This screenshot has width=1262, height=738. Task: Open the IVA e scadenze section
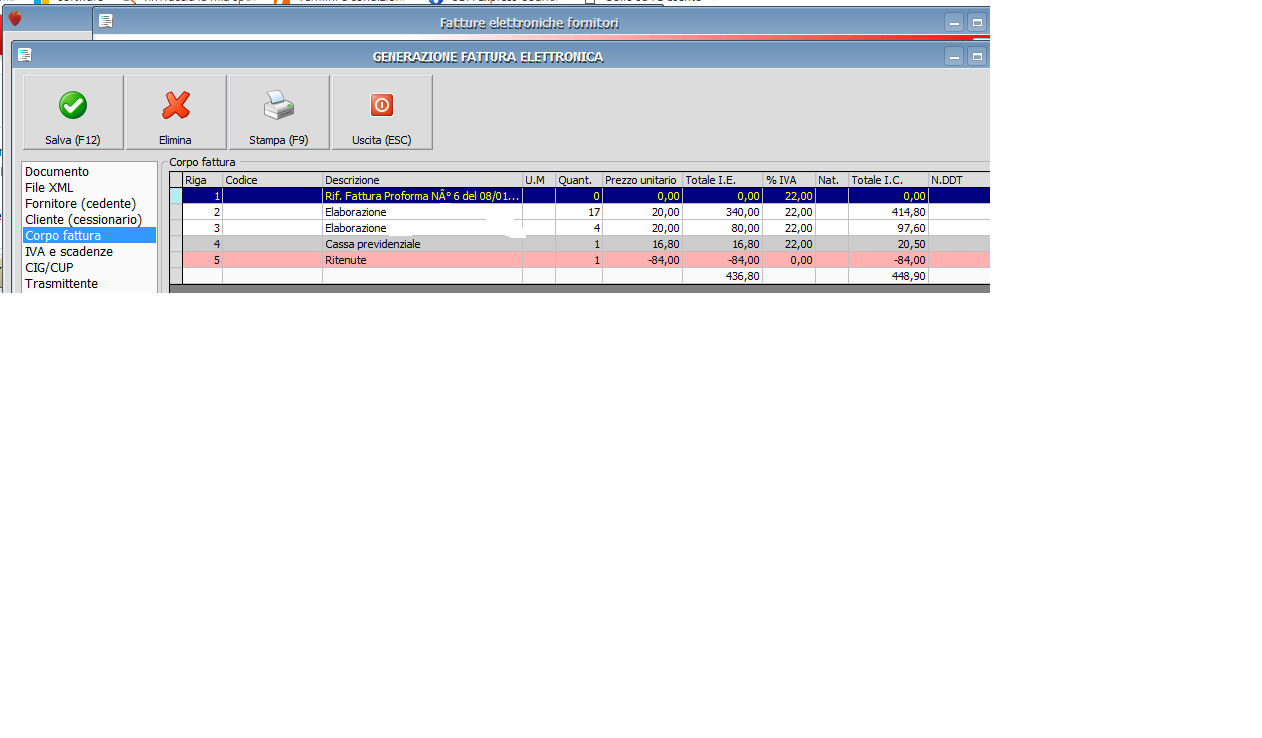[x=89, y=252]
